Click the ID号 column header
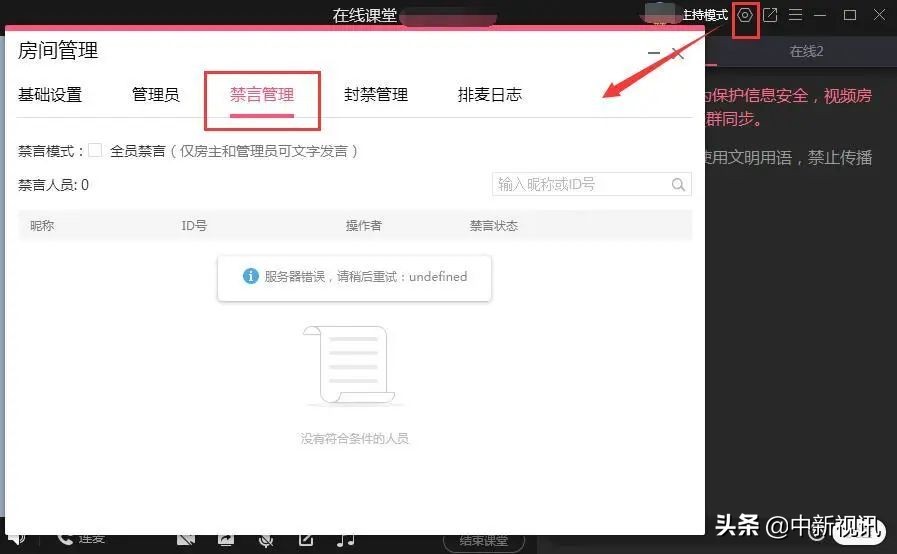 [194, 225]
